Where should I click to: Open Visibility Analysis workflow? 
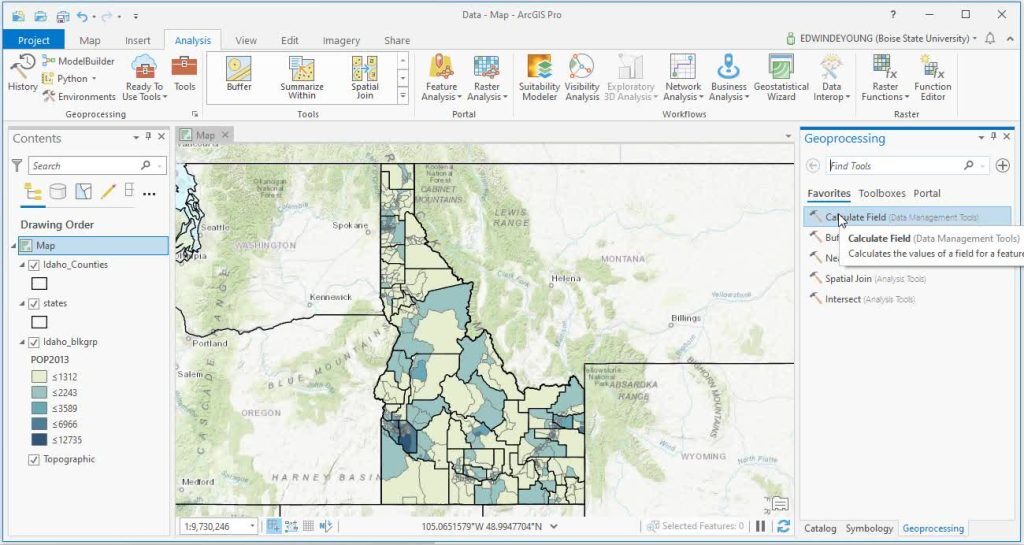(x=582, y=78)
